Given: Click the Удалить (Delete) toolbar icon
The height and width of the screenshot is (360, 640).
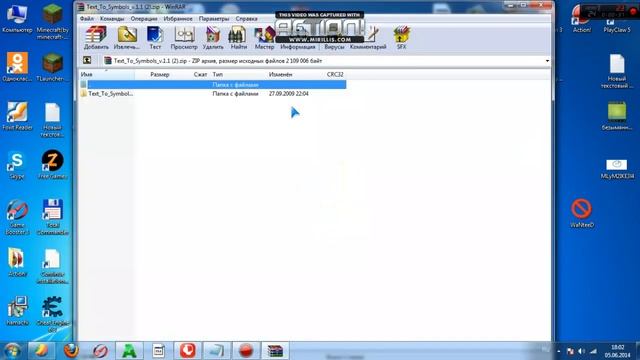Looking at the screenshot, I should coord(213,38).
